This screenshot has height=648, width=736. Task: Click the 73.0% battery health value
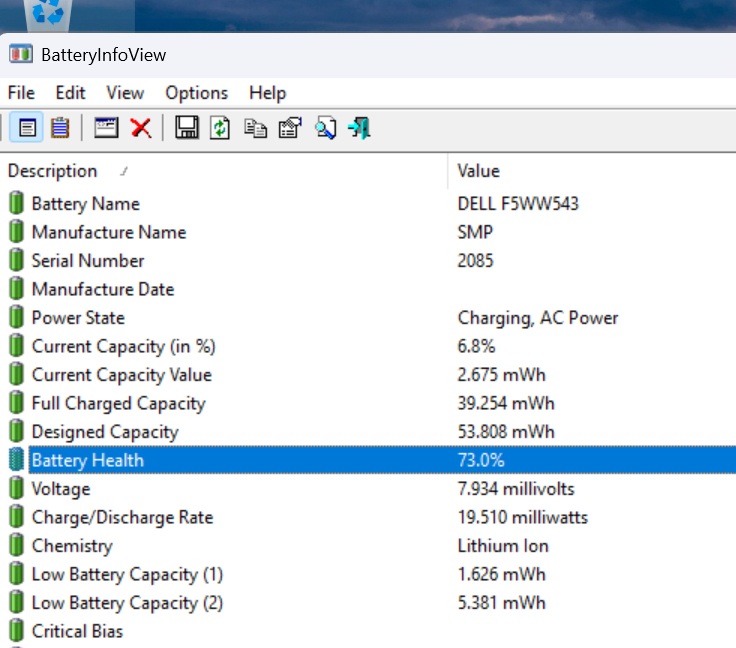coord(481,460)
